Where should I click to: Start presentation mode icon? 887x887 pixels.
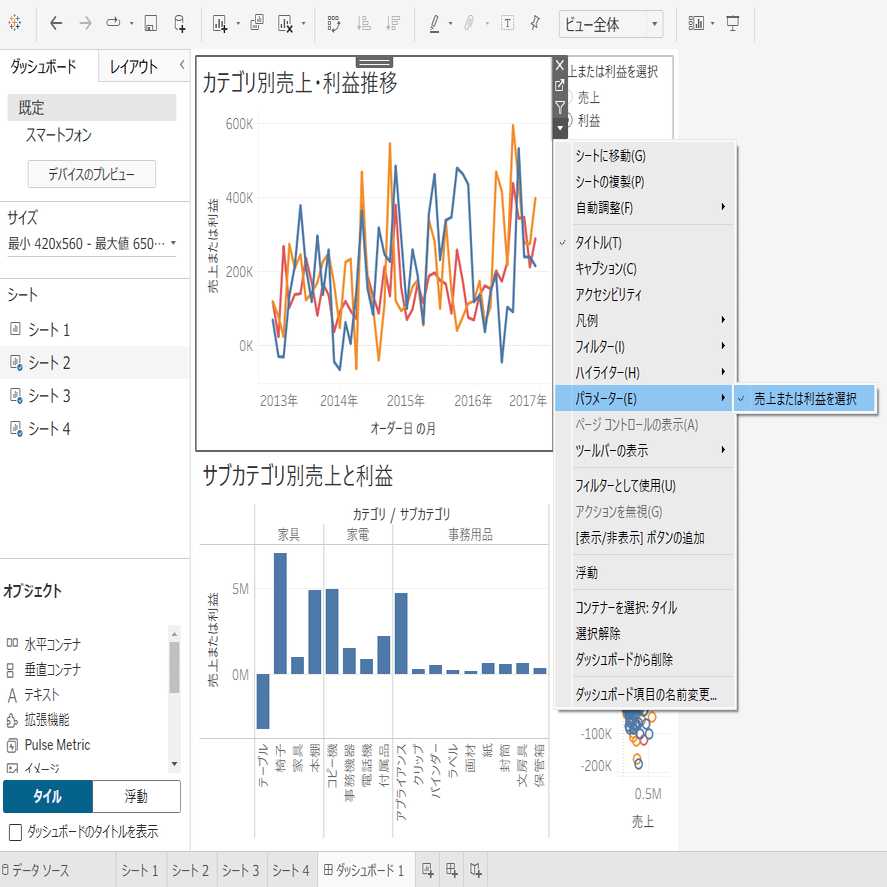[733, 23]
